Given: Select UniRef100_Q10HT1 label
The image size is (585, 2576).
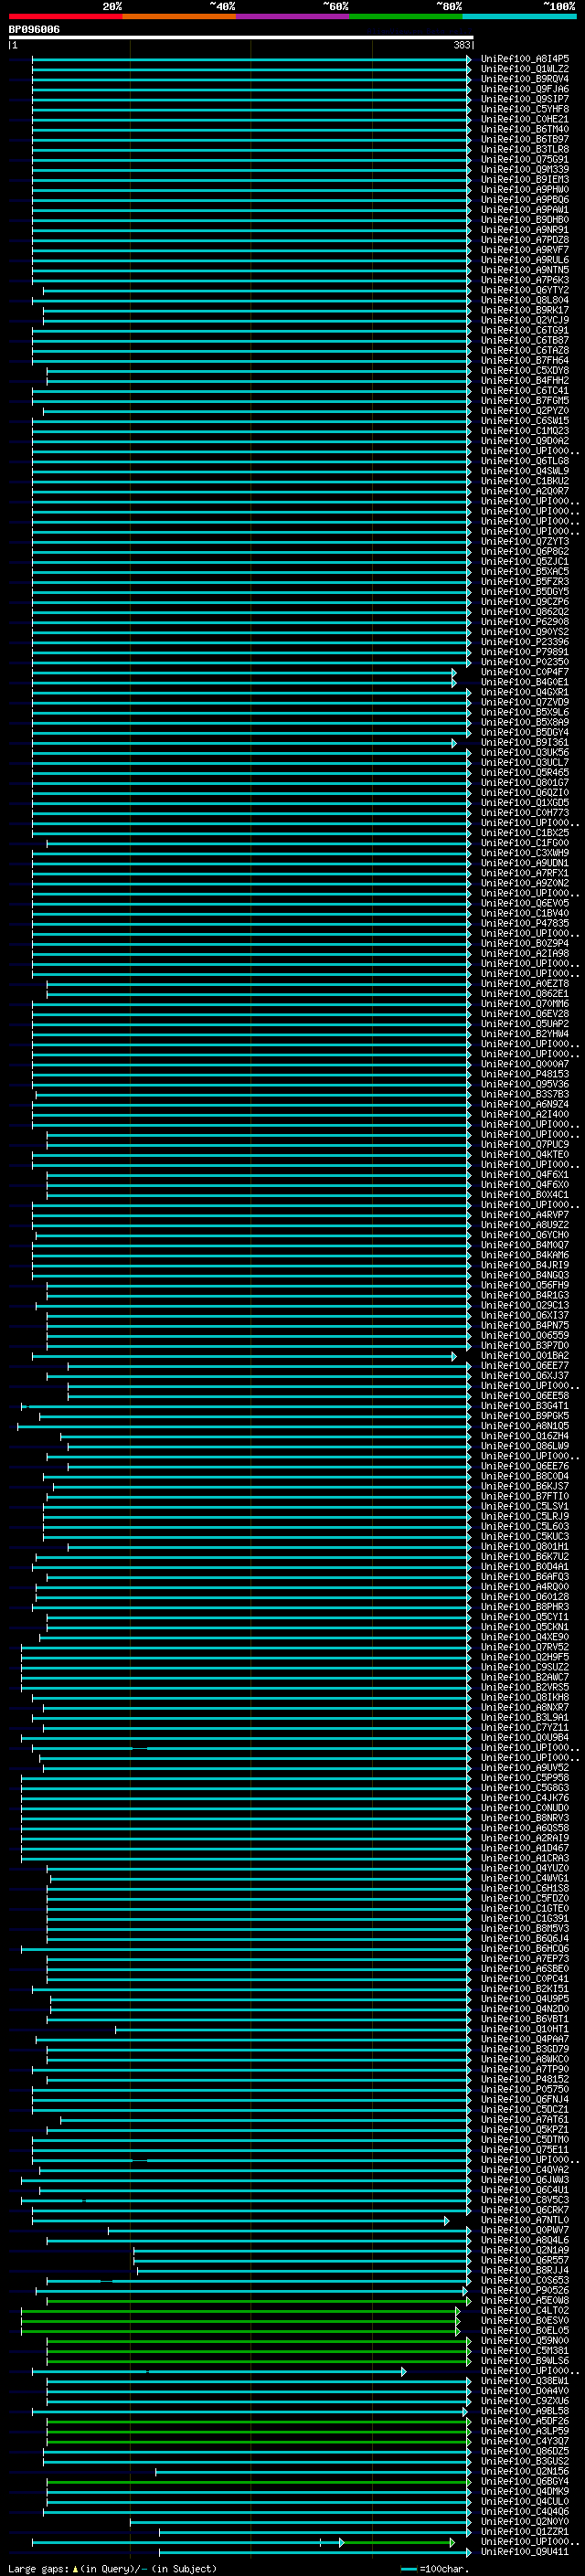Looking at the screenshot, I should click(x=525, y=2029).
